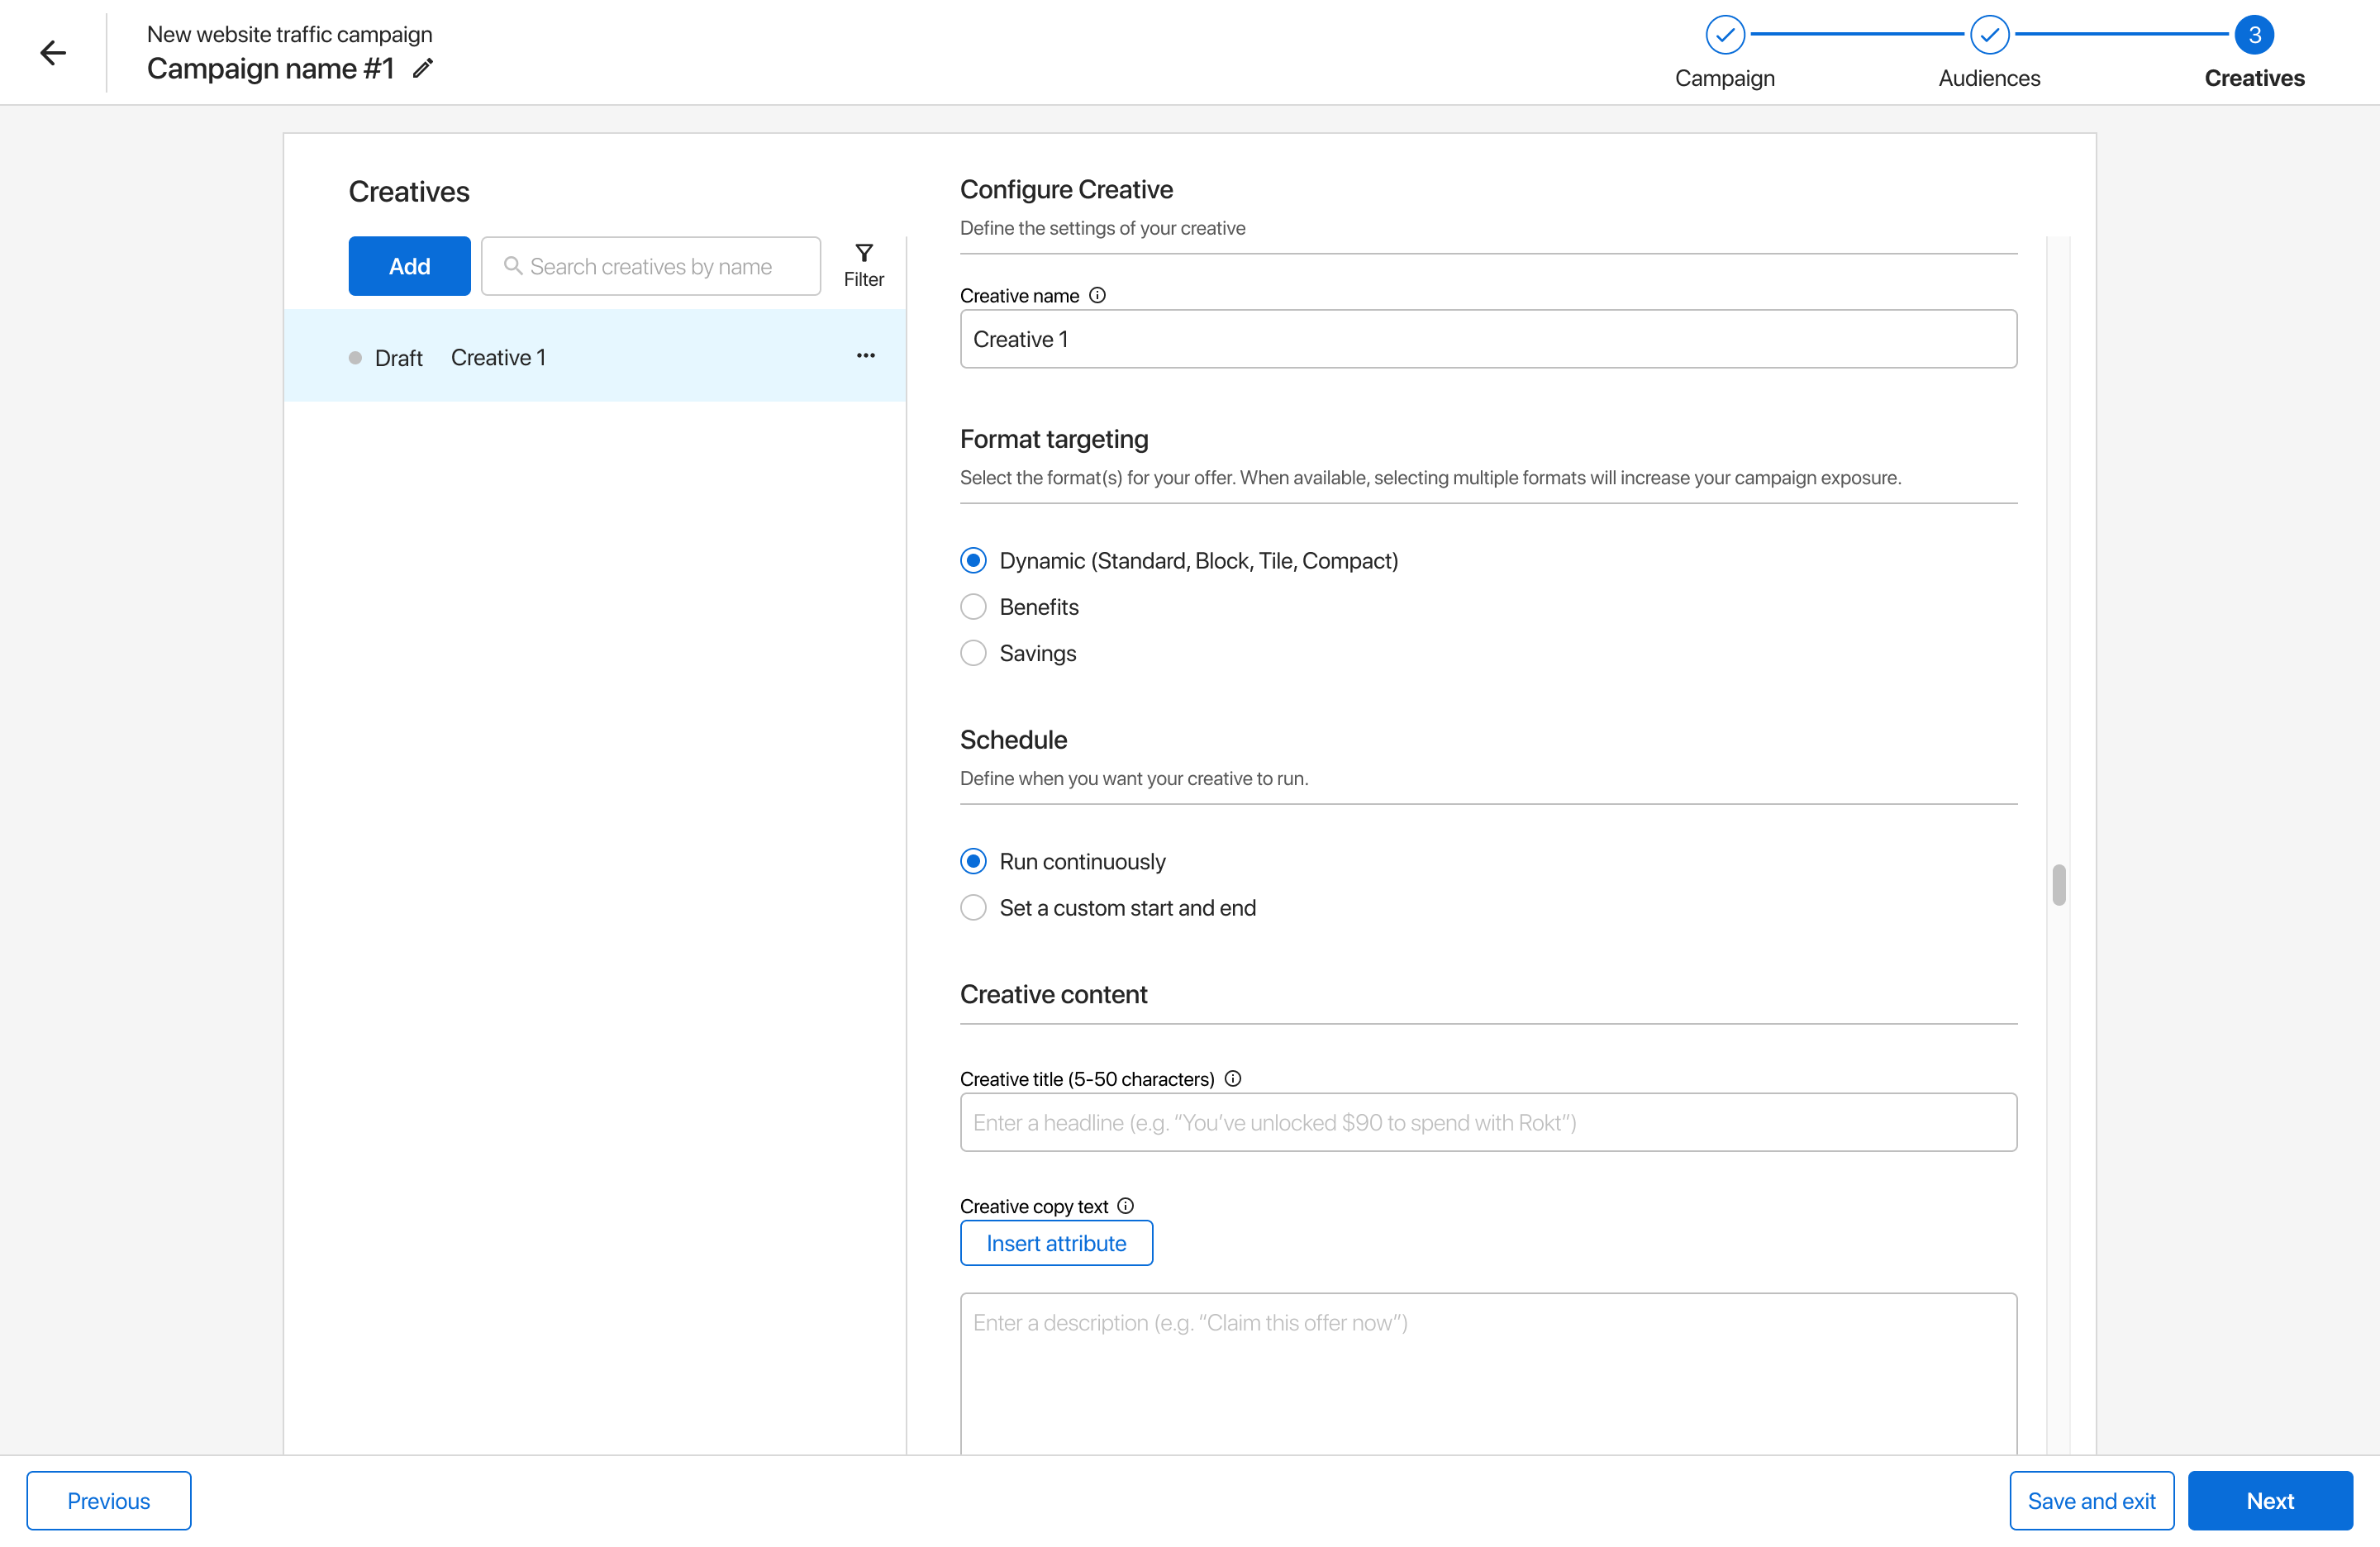Select the Creative 1 draft row
The width and height of the screenshot is (2380, 1547).
(595, 356)
